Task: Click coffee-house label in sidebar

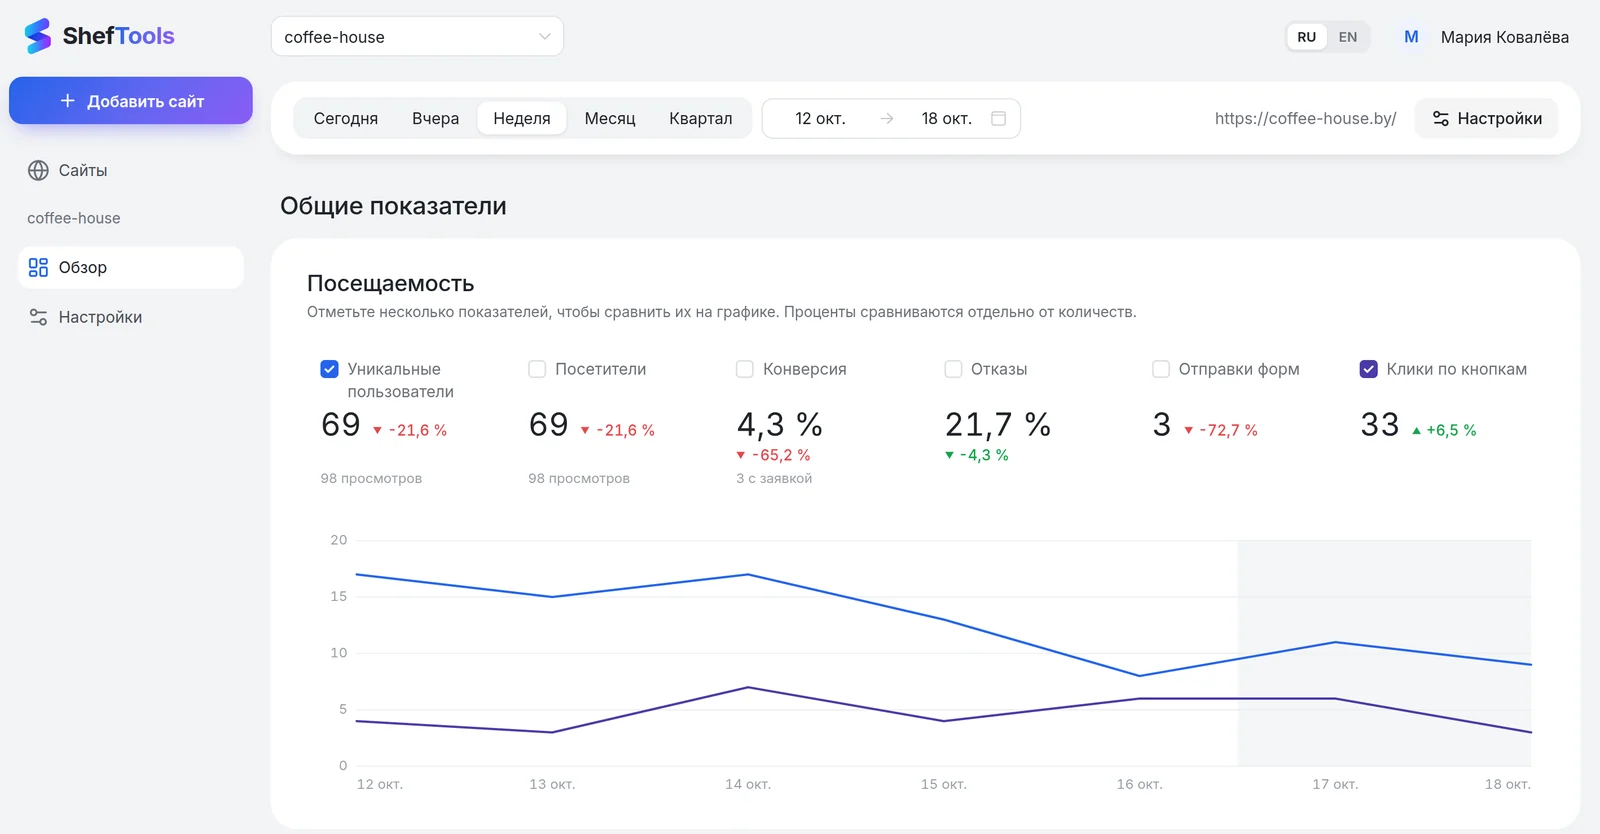Action: tap(74, 218)
